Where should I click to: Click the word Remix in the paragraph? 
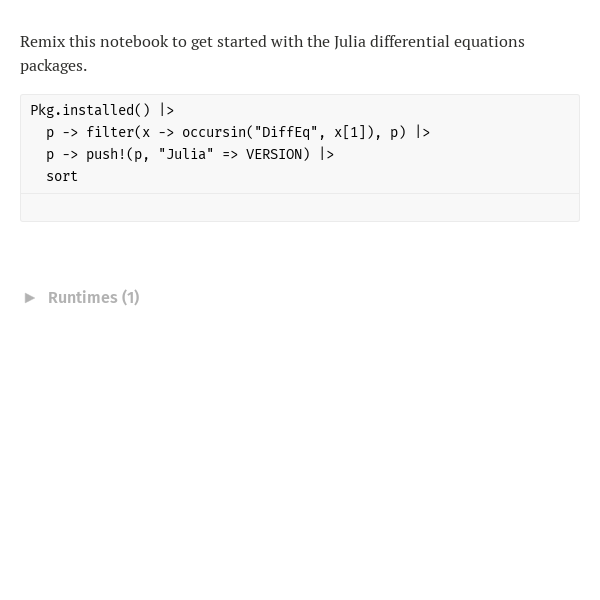pos(43,42)
